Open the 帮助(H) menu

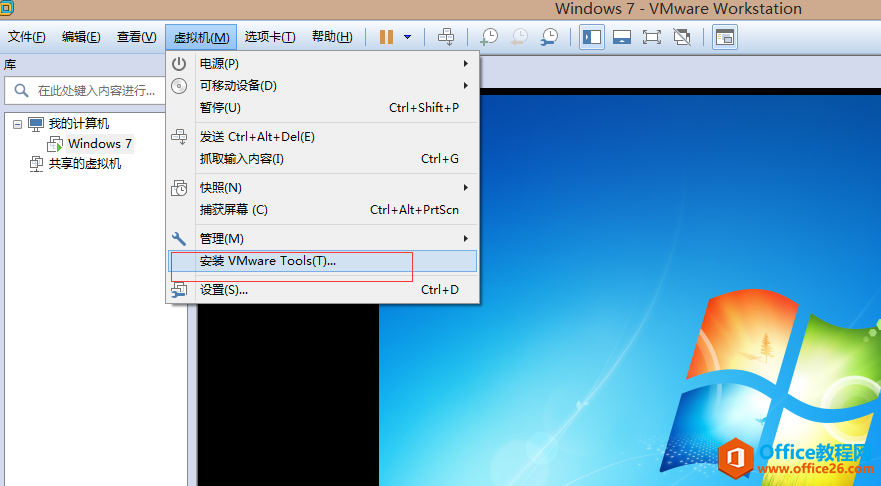[x=332, y=37]
